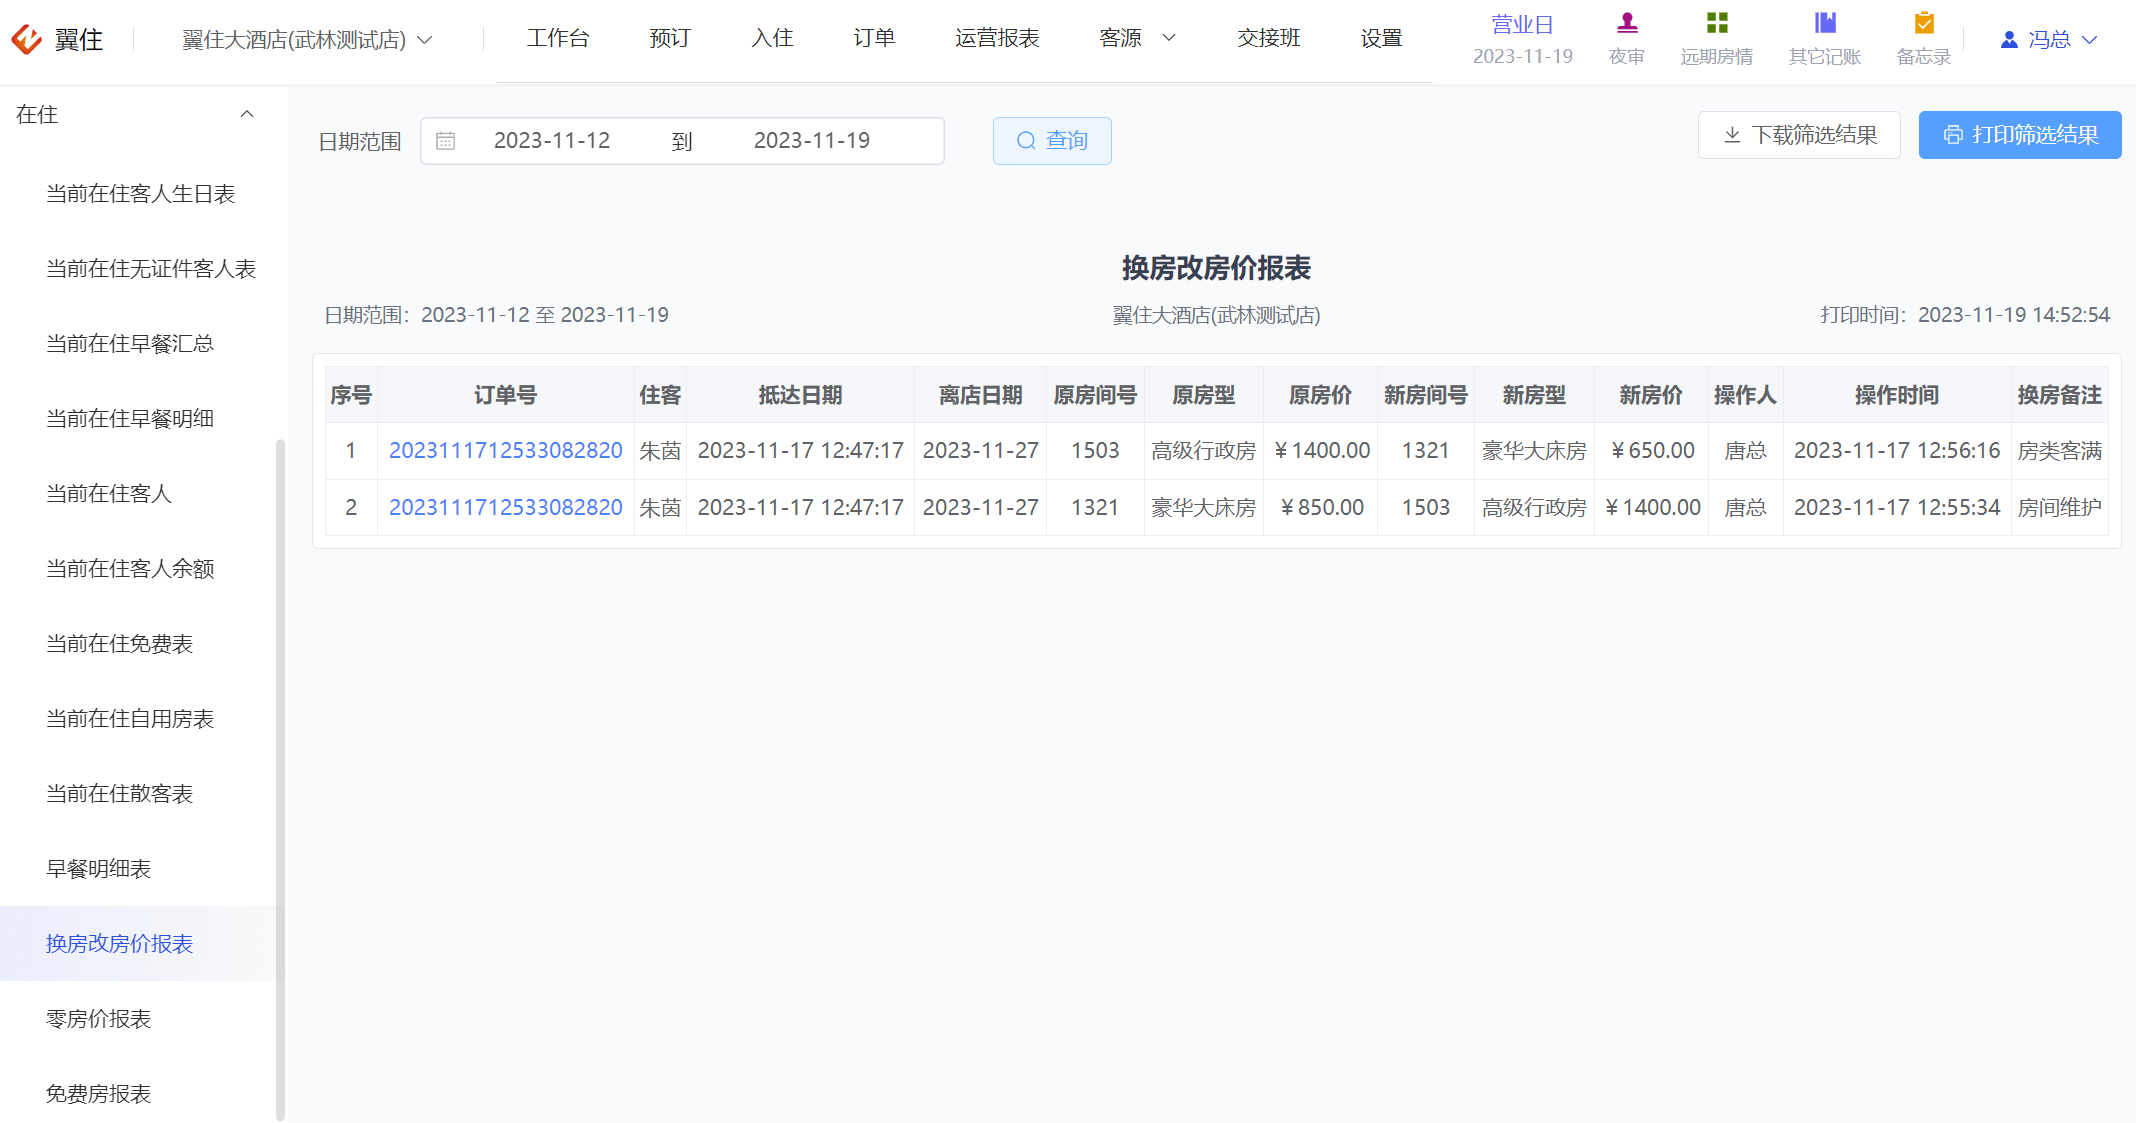Click ¥850.00 original price cell
Screen dimensions: 2136x1123
1321,508
